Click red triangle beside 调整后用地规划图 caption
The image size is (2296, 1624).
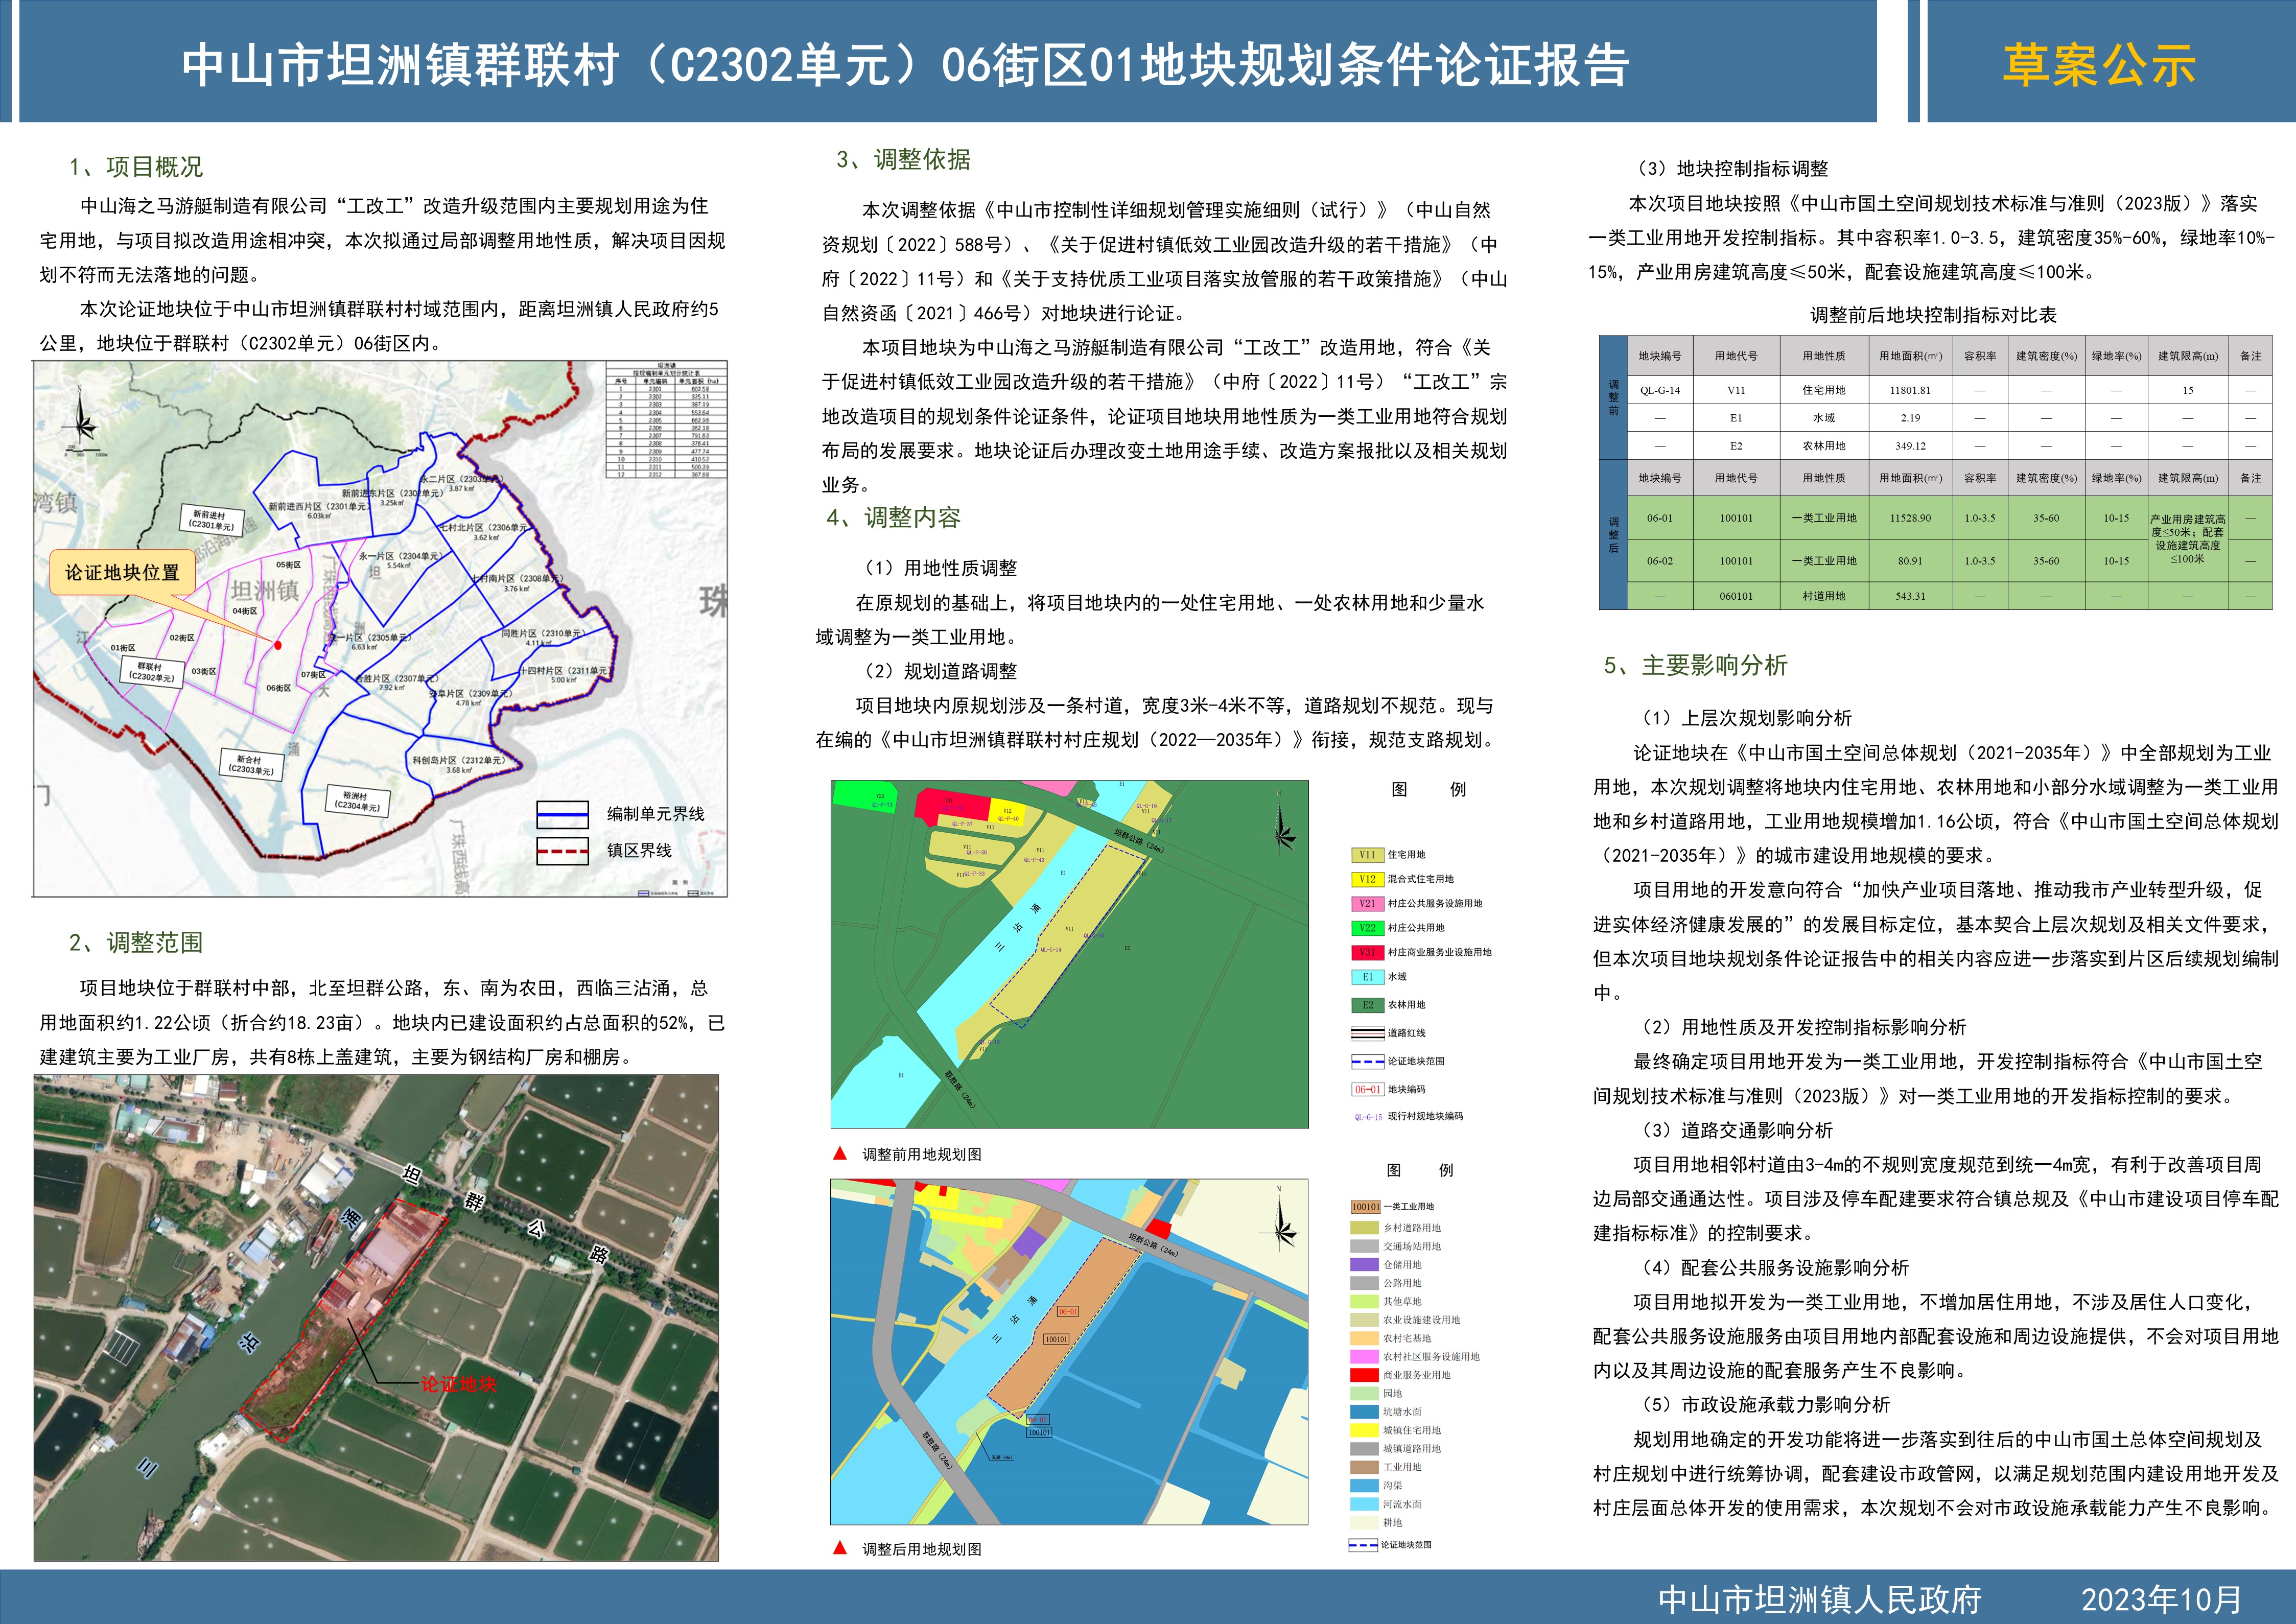[x=840, y=1548]
